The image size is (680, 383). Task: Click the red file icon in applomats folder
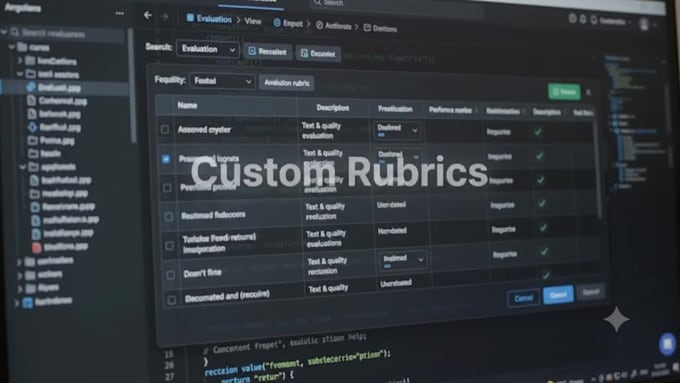(36, 247)
